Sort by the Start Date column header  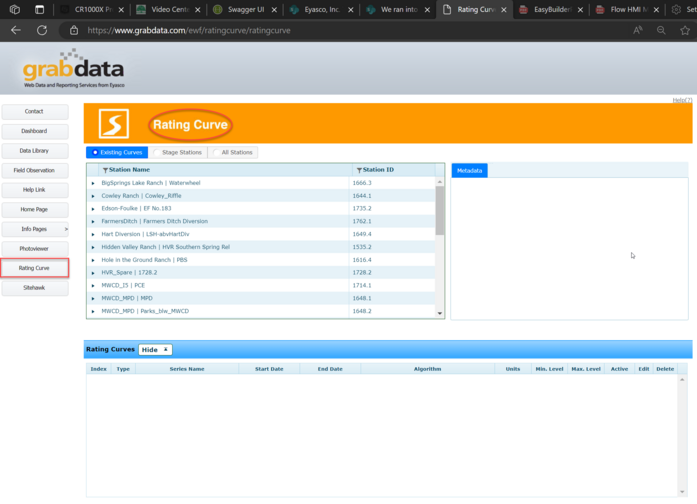269,369
